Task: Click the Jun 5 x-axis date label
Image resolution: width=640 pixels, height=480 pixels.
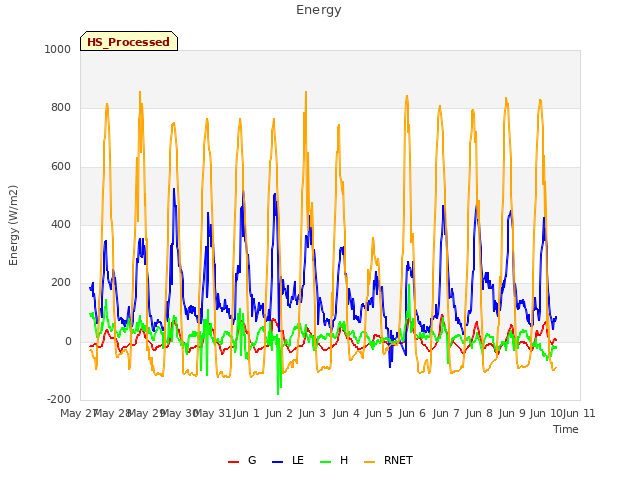Action: point(379,413)
